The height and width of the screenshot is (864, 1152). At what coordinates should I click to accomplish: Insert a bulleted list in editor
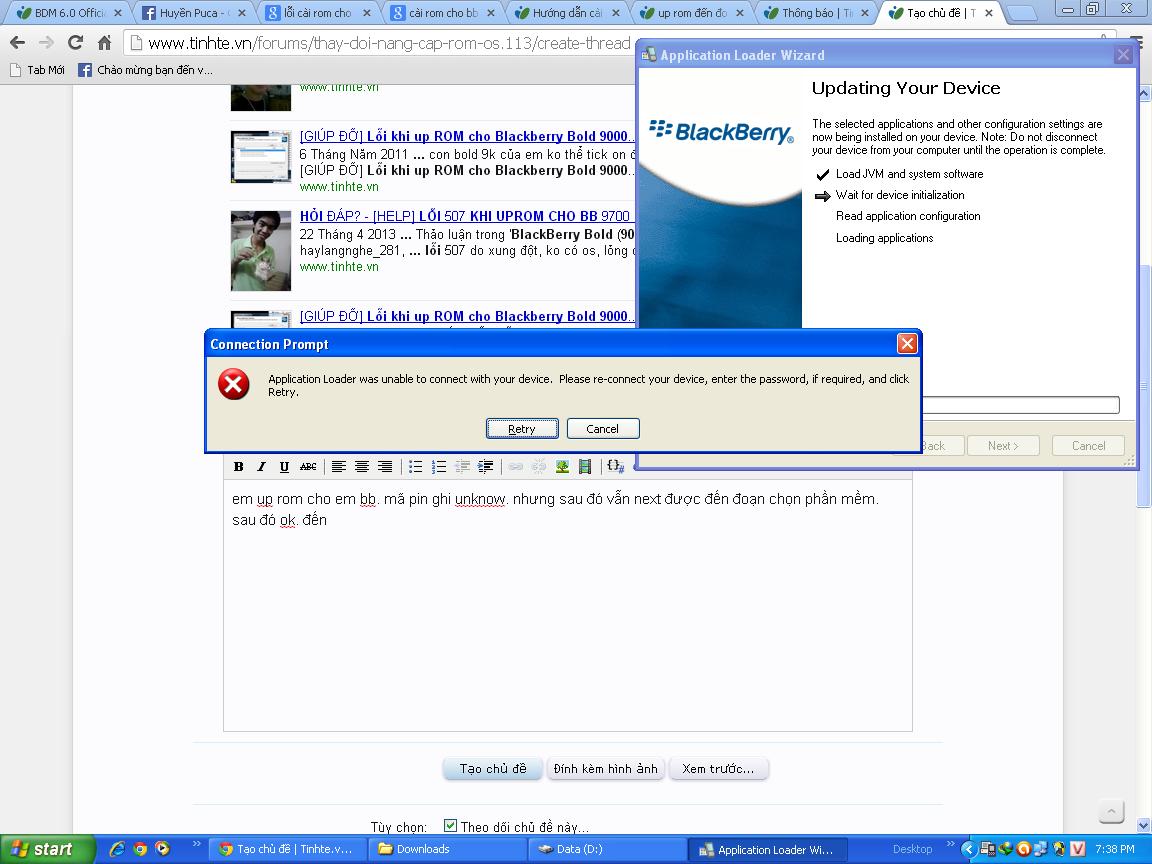[416, 467]
